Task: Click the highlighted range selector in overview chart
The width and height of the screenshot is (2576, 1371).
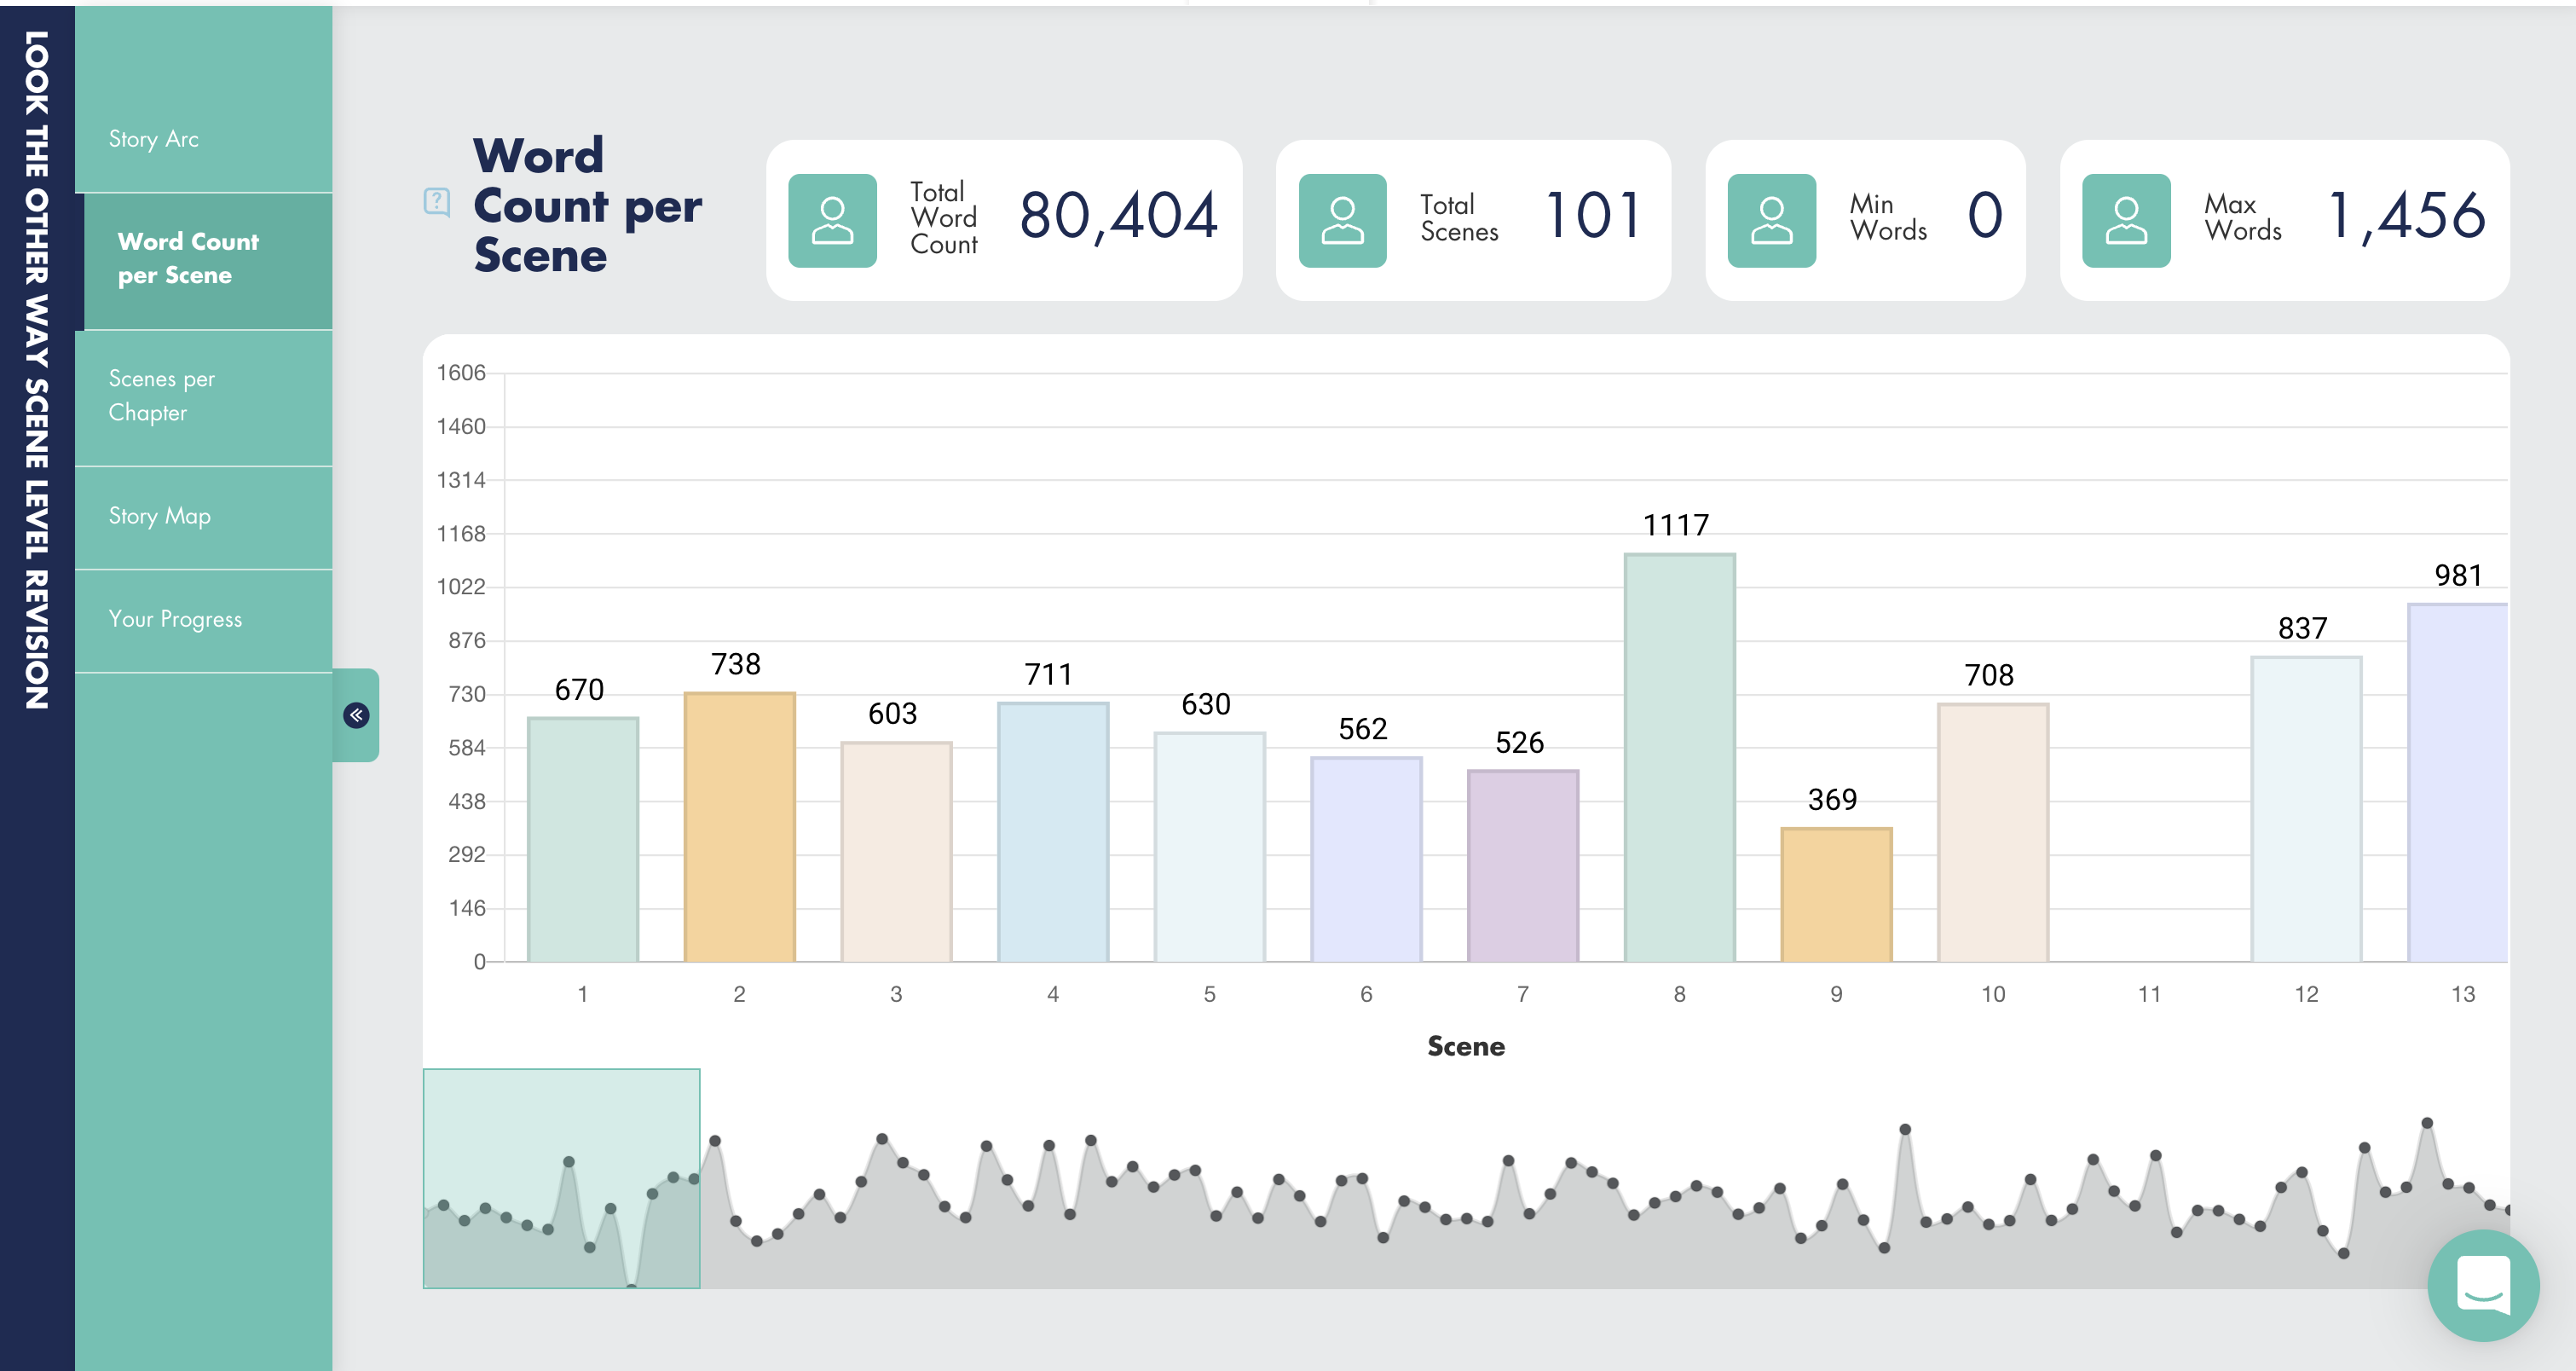Action: pyautogui.click(x=561, y=1178)
